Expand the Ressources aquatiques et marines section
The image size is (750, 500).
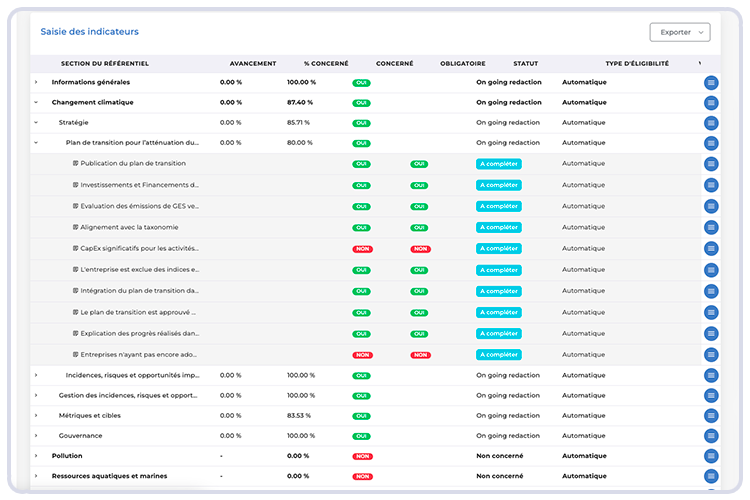[x=36, y=476]
